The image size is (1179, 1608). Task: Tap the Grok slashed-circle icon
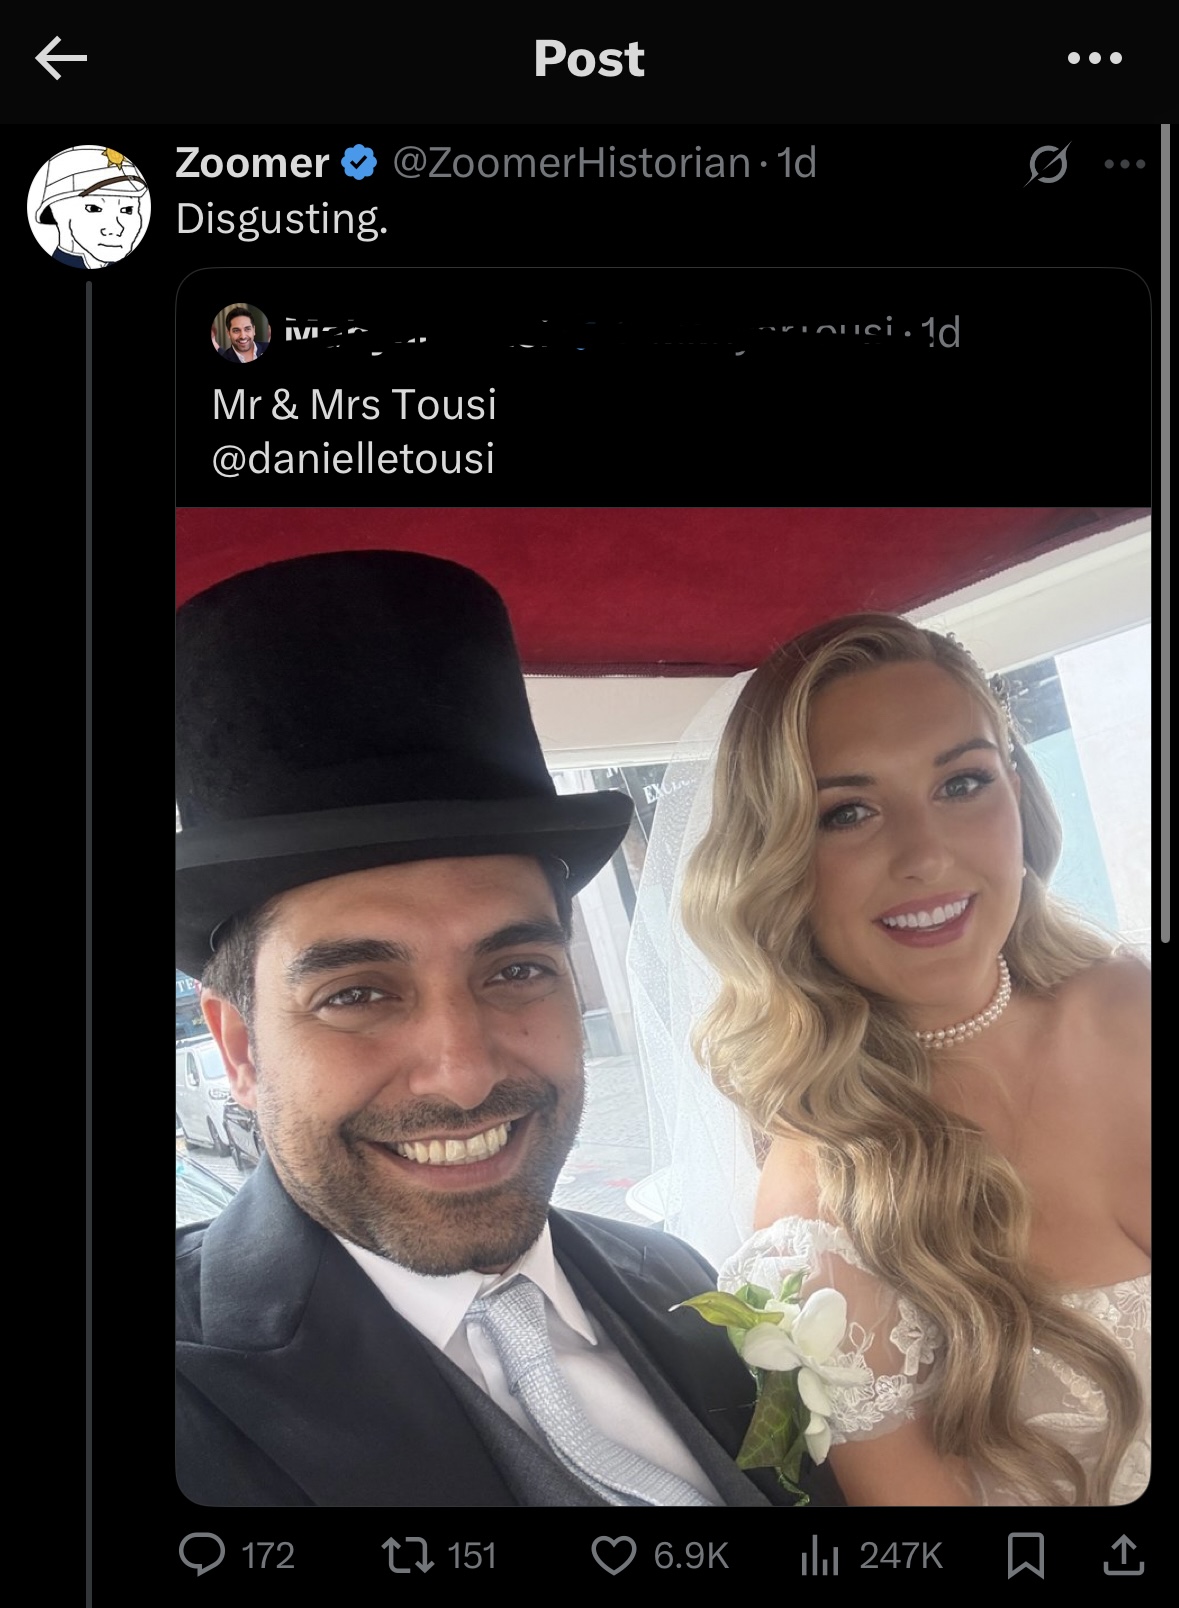(x=1047, y=164)
